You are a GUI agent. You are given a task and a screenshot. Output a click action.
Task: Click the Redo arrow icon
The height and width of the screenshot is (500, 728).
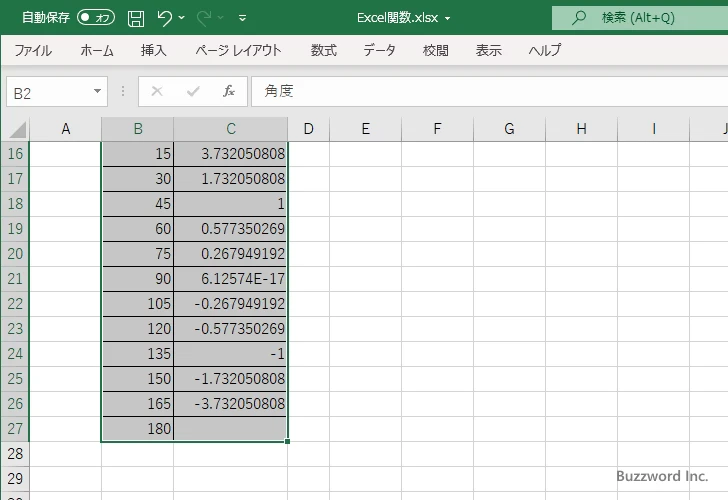pos(204,18)
